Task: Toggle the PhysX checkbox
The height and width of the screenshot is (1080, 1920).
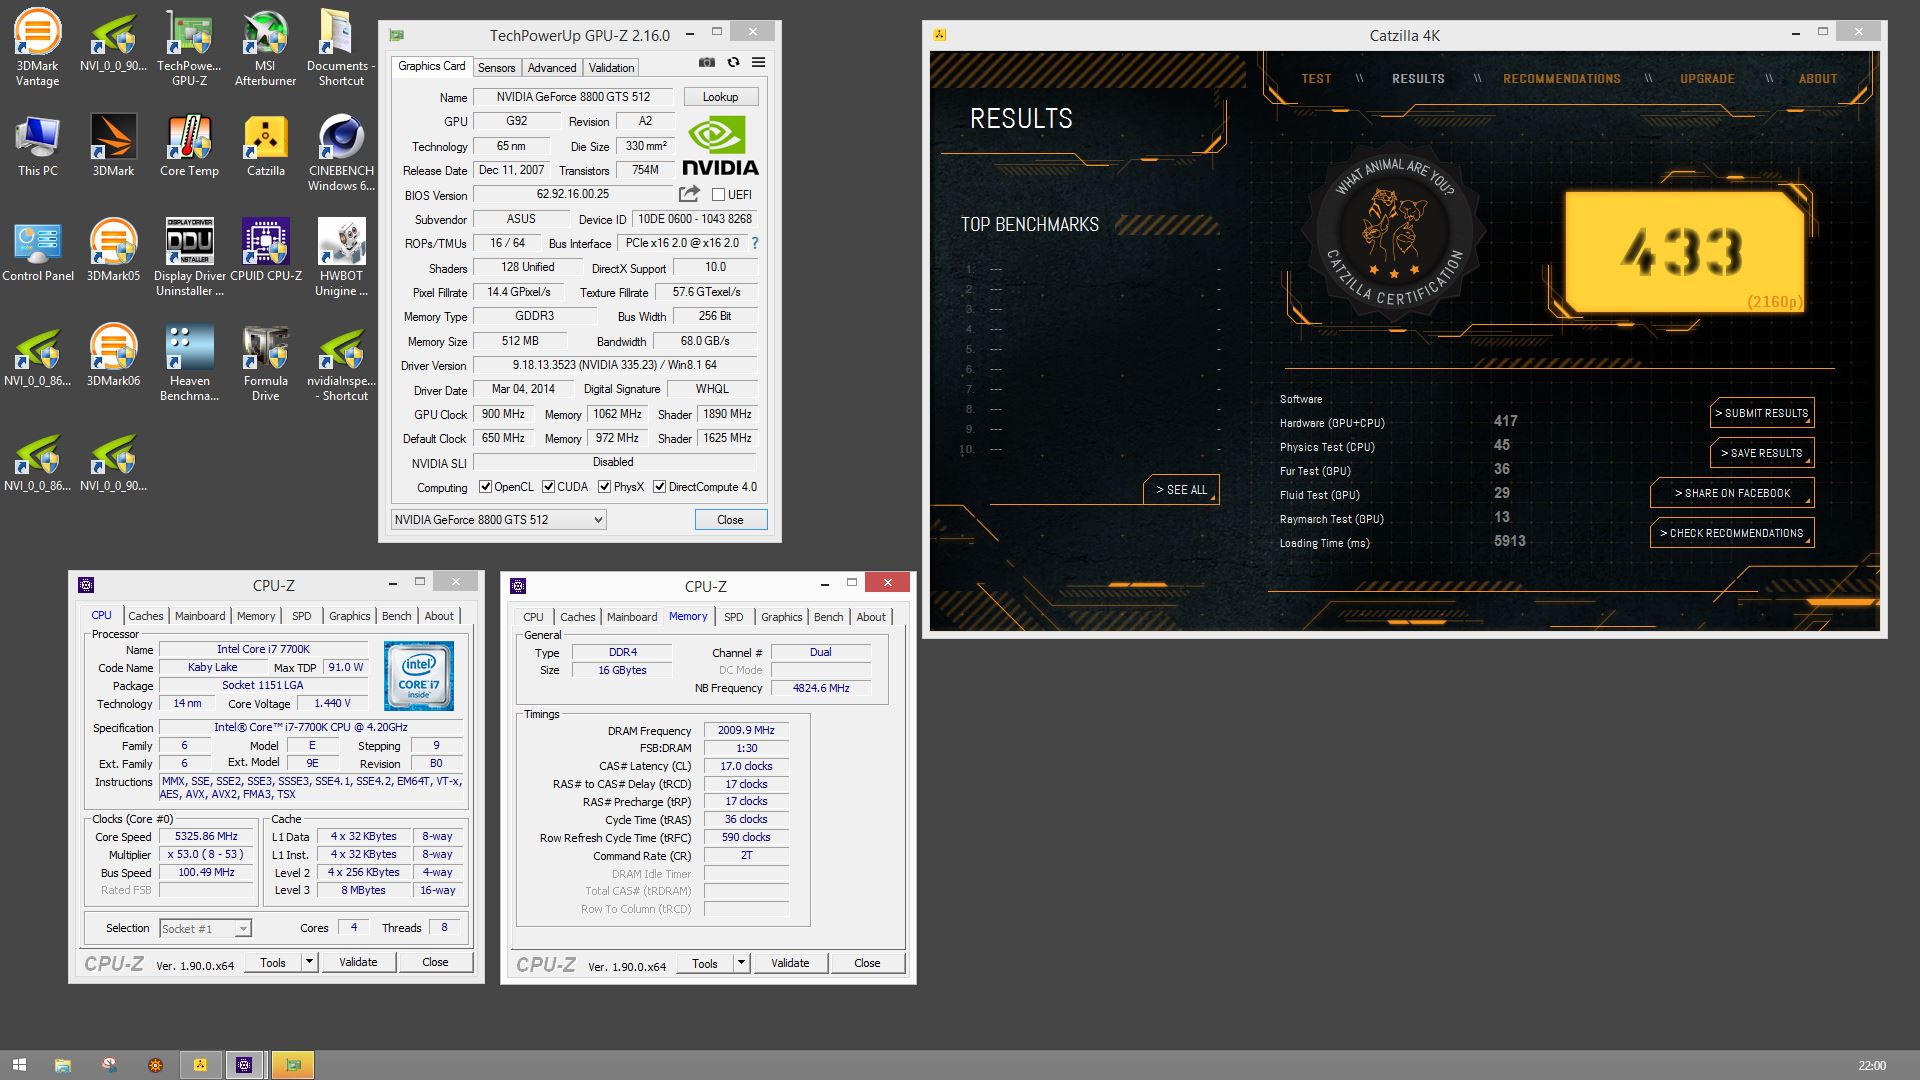Action: 604,487
